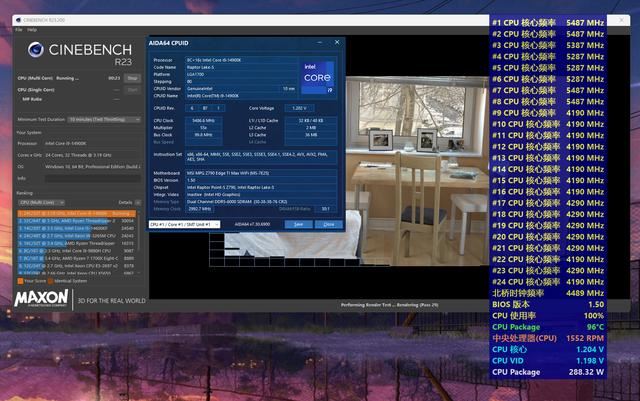Click the Info text field
The width and height of the screenshot is (640, 401).
(93, 178)
